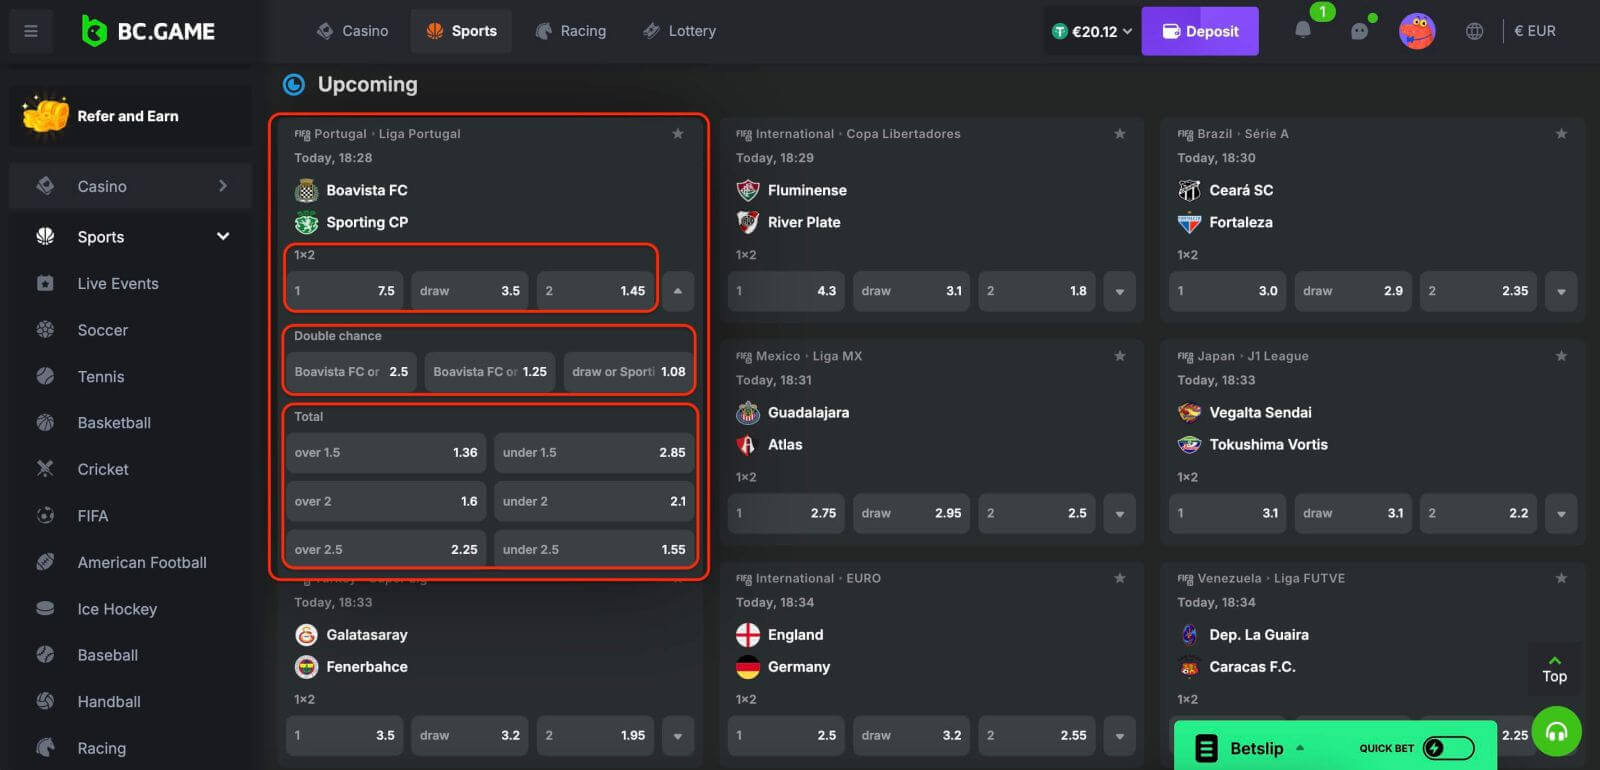The height and width of the screenshot is (770, 1600).
Task: Star the Dep. La Guaira match
Action: (1561, 577)
